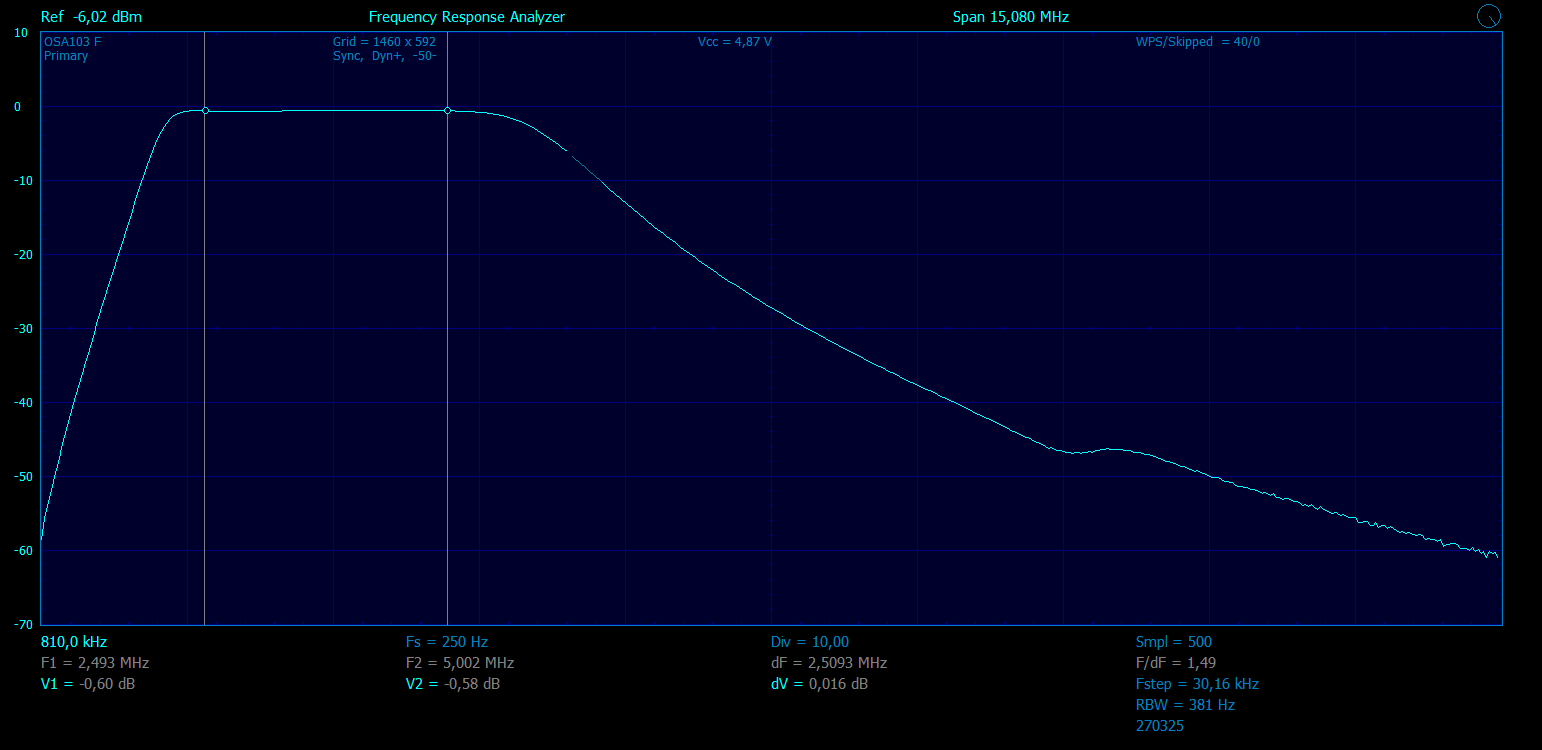Click the 810,0 kHz start frequency value
Viewport: 1542px width, 750px height.
tap(74, 642)
